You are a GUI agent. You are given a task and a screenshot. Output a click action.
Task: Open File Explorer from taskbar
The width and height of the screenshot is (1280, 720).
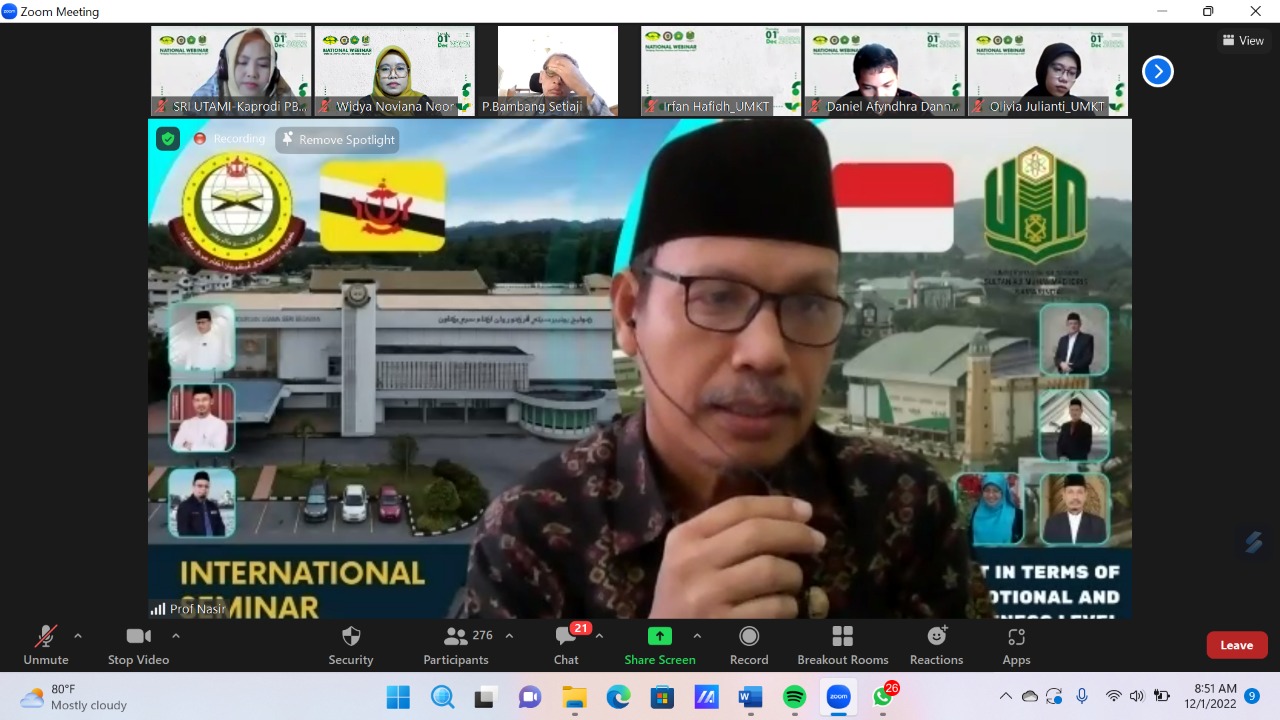pyautogui.click(x=574, y=697)
